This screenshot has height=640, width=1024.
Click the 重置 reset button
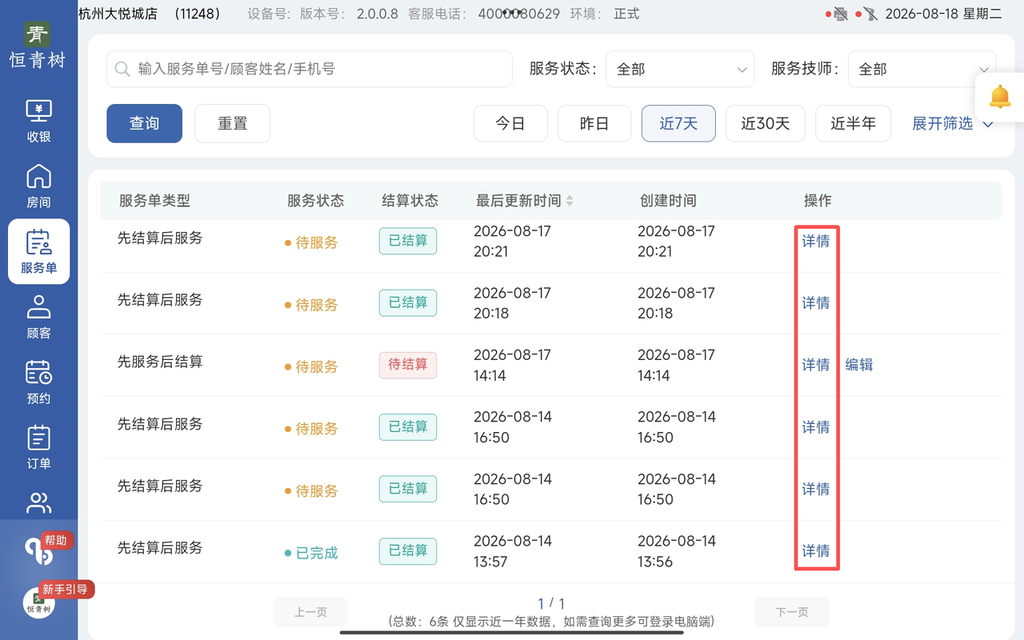point(232,123)
